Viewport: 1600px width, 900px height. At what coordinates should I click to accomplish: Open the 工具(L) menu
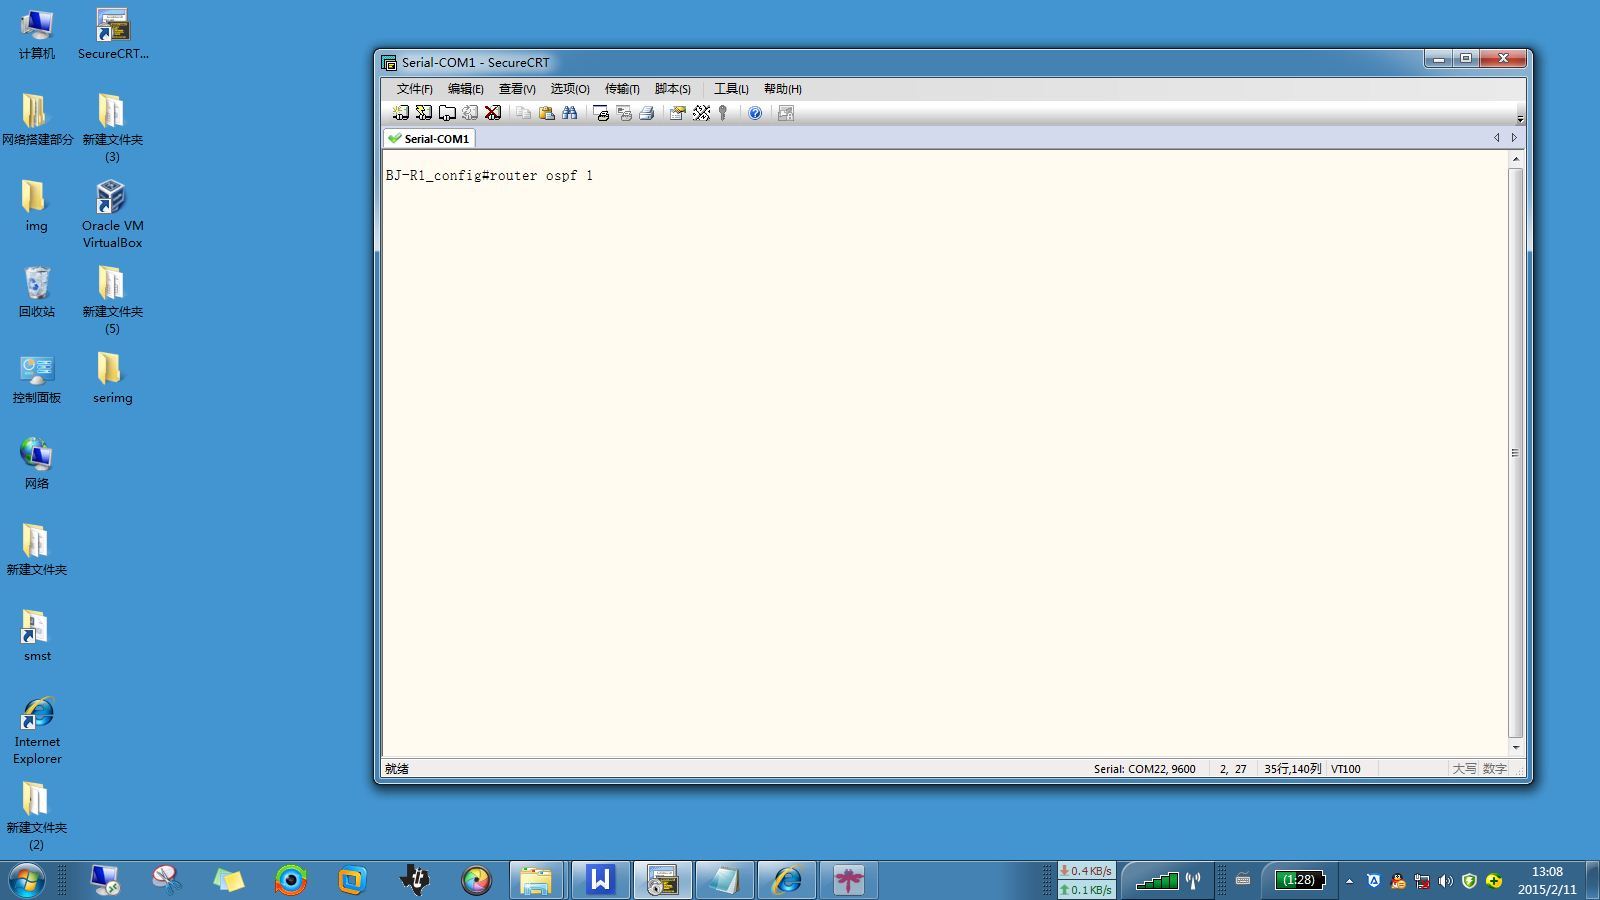click(731, 89)
